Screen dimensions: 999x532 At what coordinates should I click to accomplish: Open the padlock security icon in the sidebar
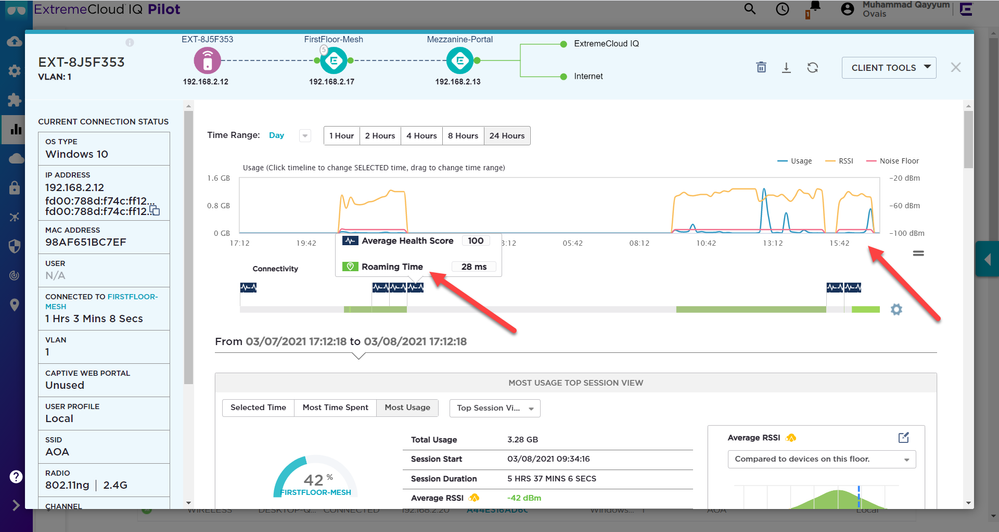pos(15,188)
